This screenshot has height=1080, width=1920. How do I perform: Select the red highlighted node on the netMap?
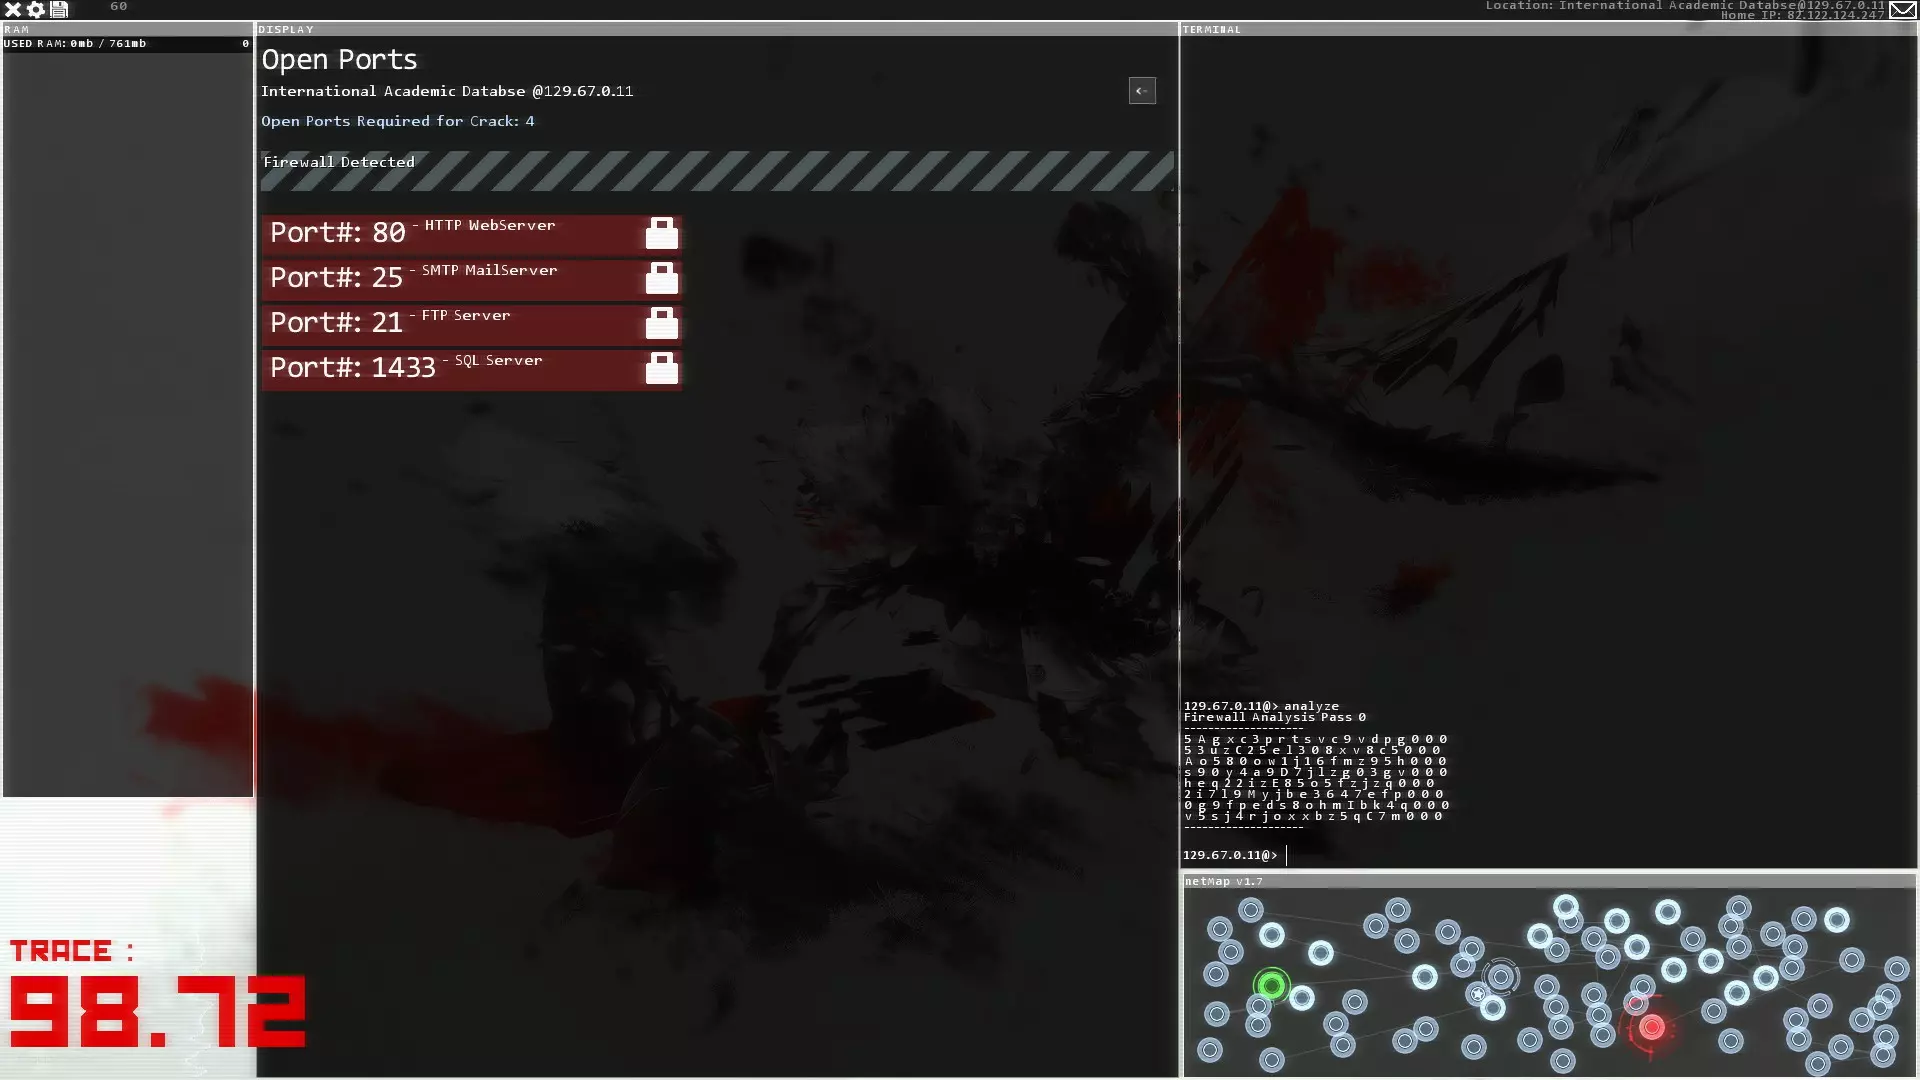1652,1027
